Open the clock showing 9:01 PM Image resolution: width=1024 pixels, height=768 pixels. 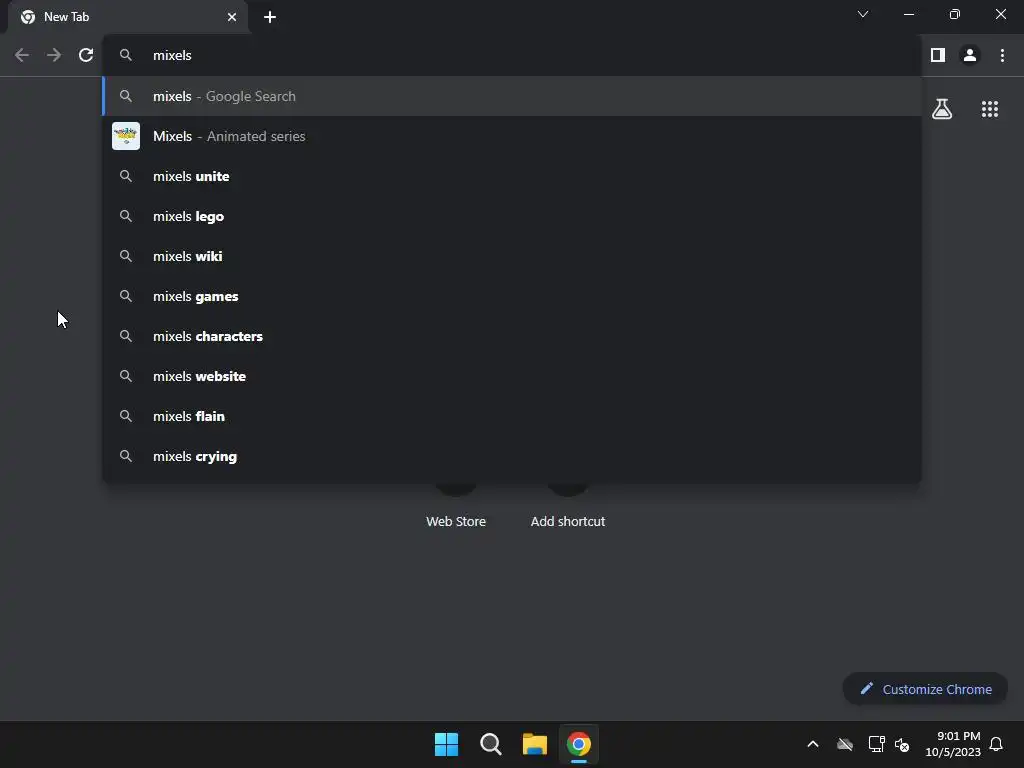953,744
